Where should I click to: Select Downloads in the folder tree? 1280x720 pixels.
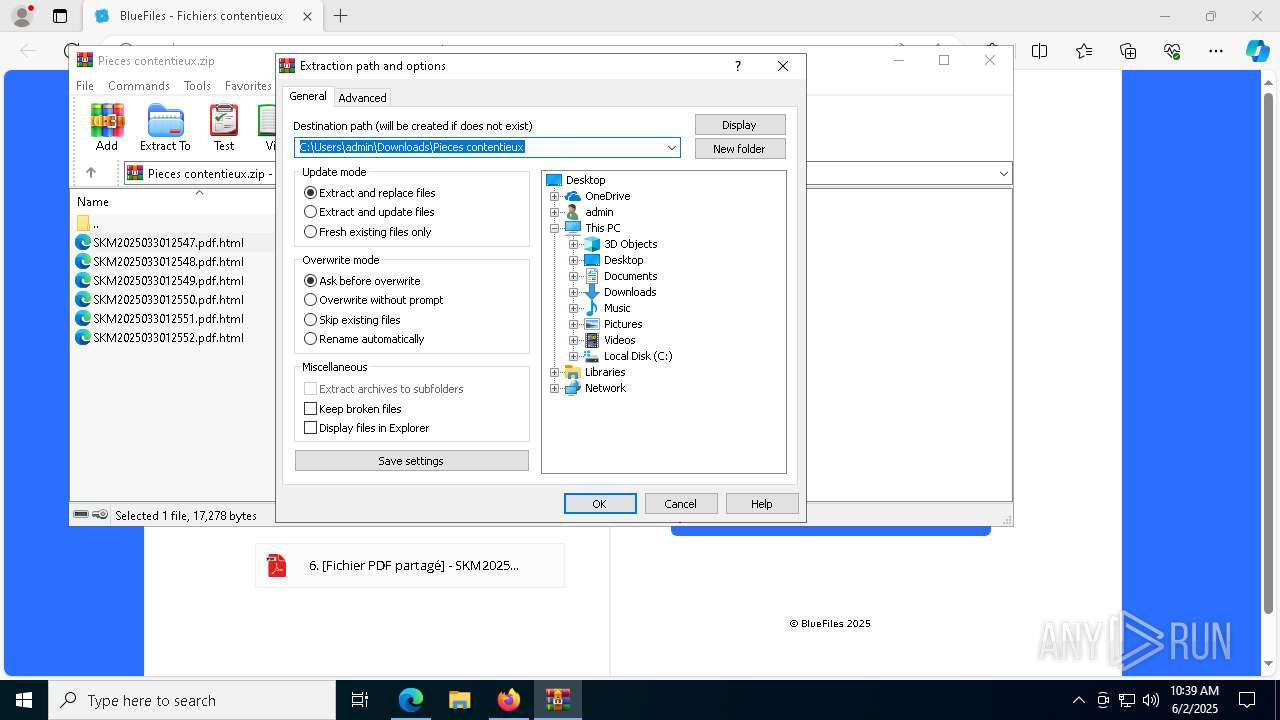click(x=630, y=292)
